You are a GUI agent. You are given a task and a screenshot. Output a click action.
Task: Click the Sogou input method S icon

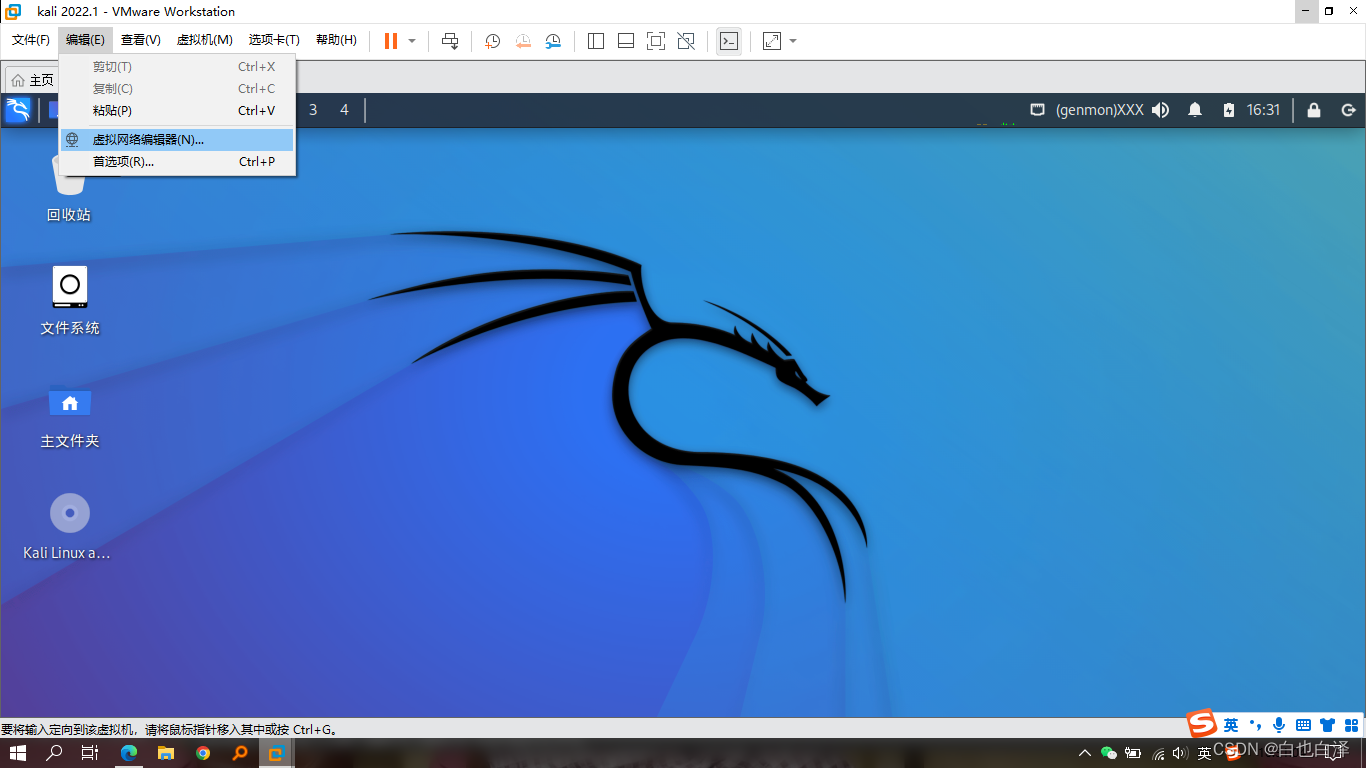click(1202, 724)
